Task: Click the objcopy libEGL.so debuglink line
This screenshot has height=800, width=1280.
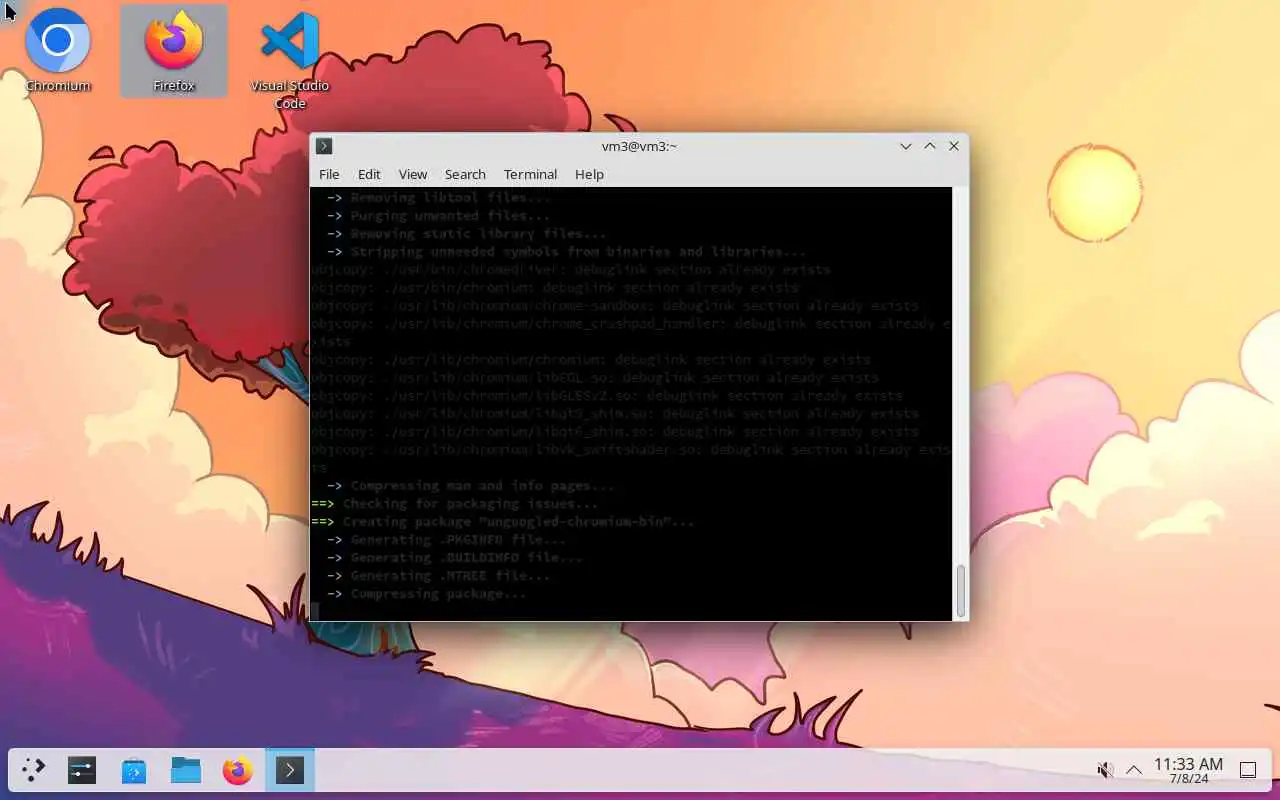Action: click(x=594, y=378)
